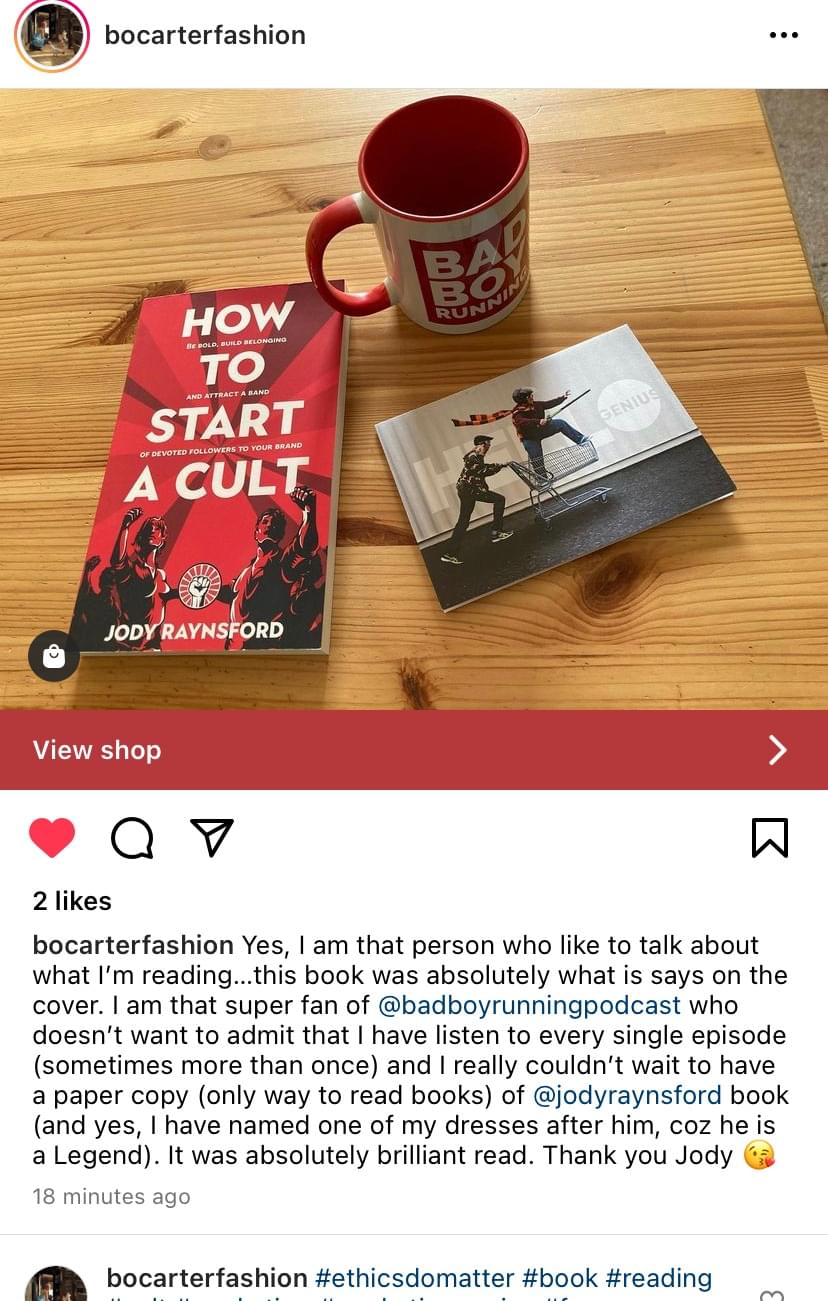Tap the shopping bag icon on photo
The width and height of the screenshot is (828, 1301).
coord(54,656)
